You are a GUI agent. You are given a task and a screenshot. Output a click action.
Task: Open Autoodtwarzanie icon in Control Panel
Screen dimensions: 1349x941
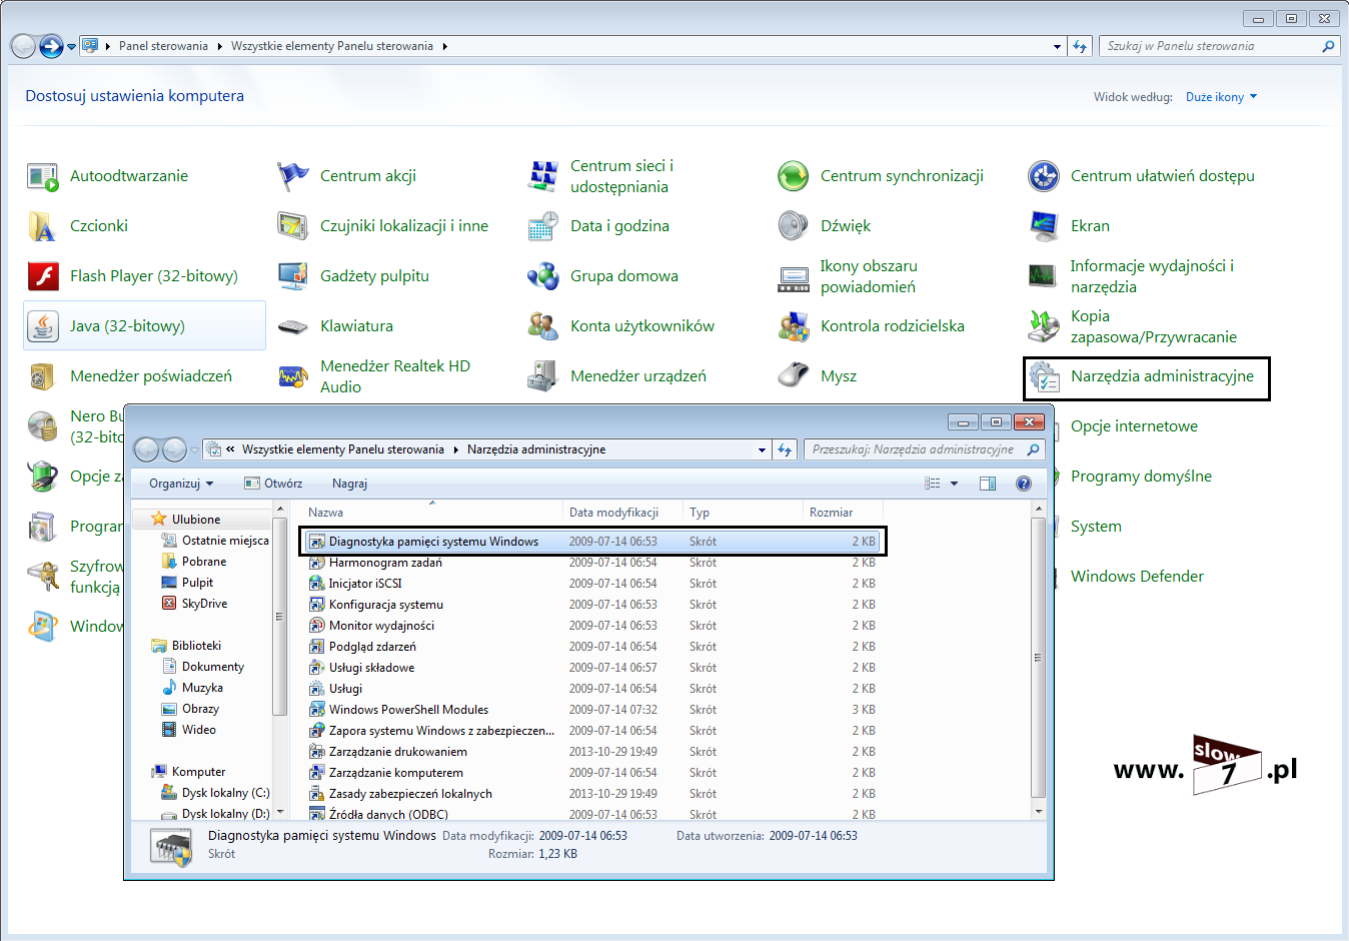(43, 177)
